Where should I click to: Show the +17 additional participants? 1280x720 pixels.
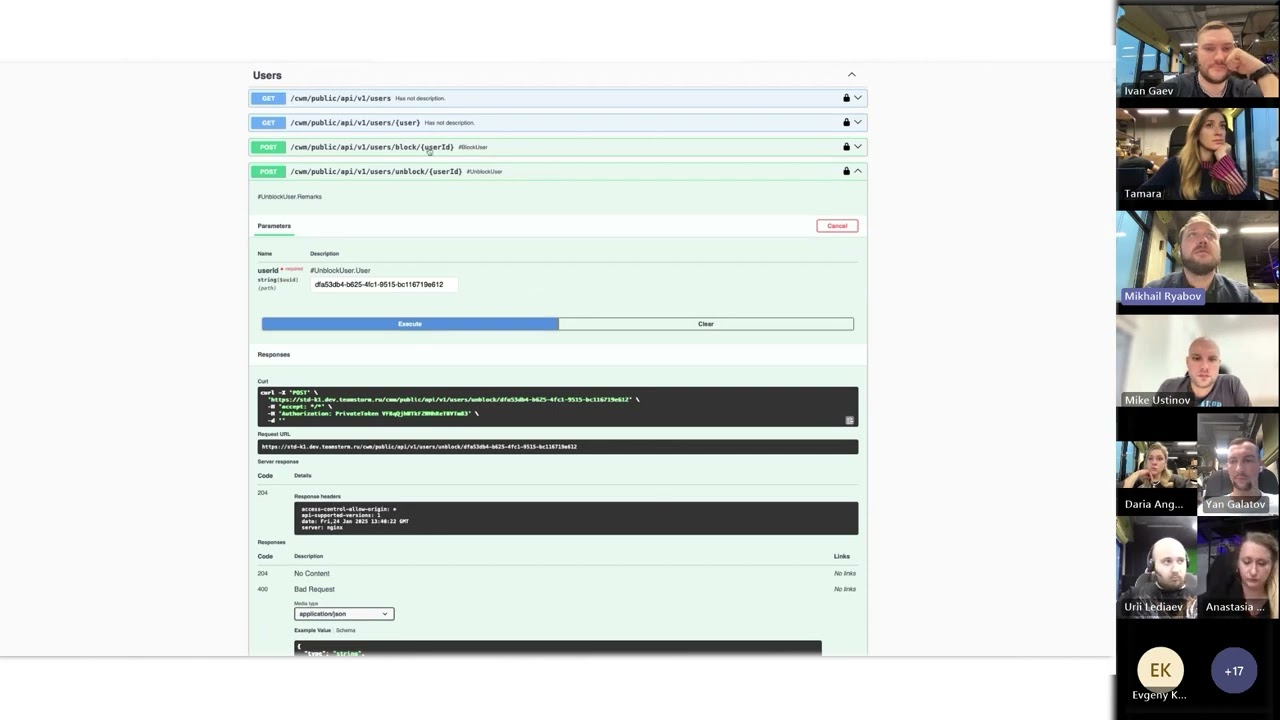point(1234,671)
